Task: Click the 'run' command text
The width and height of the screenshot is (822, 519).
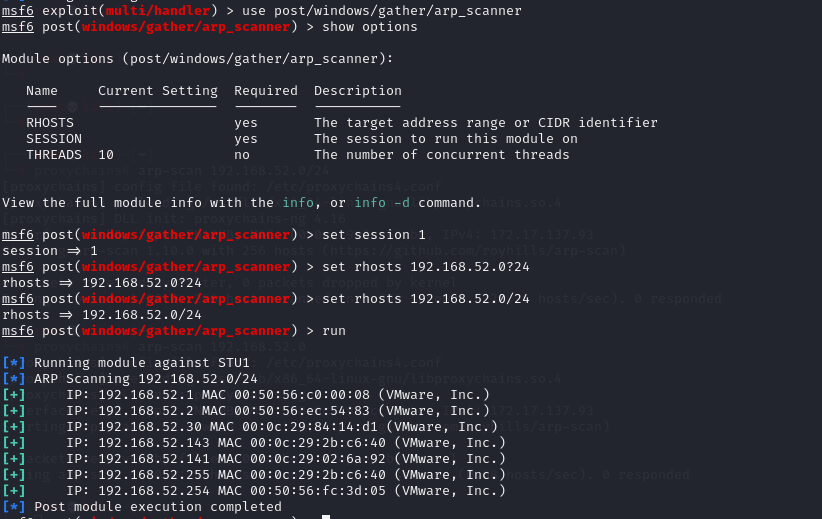Action: tap(334, 331)
